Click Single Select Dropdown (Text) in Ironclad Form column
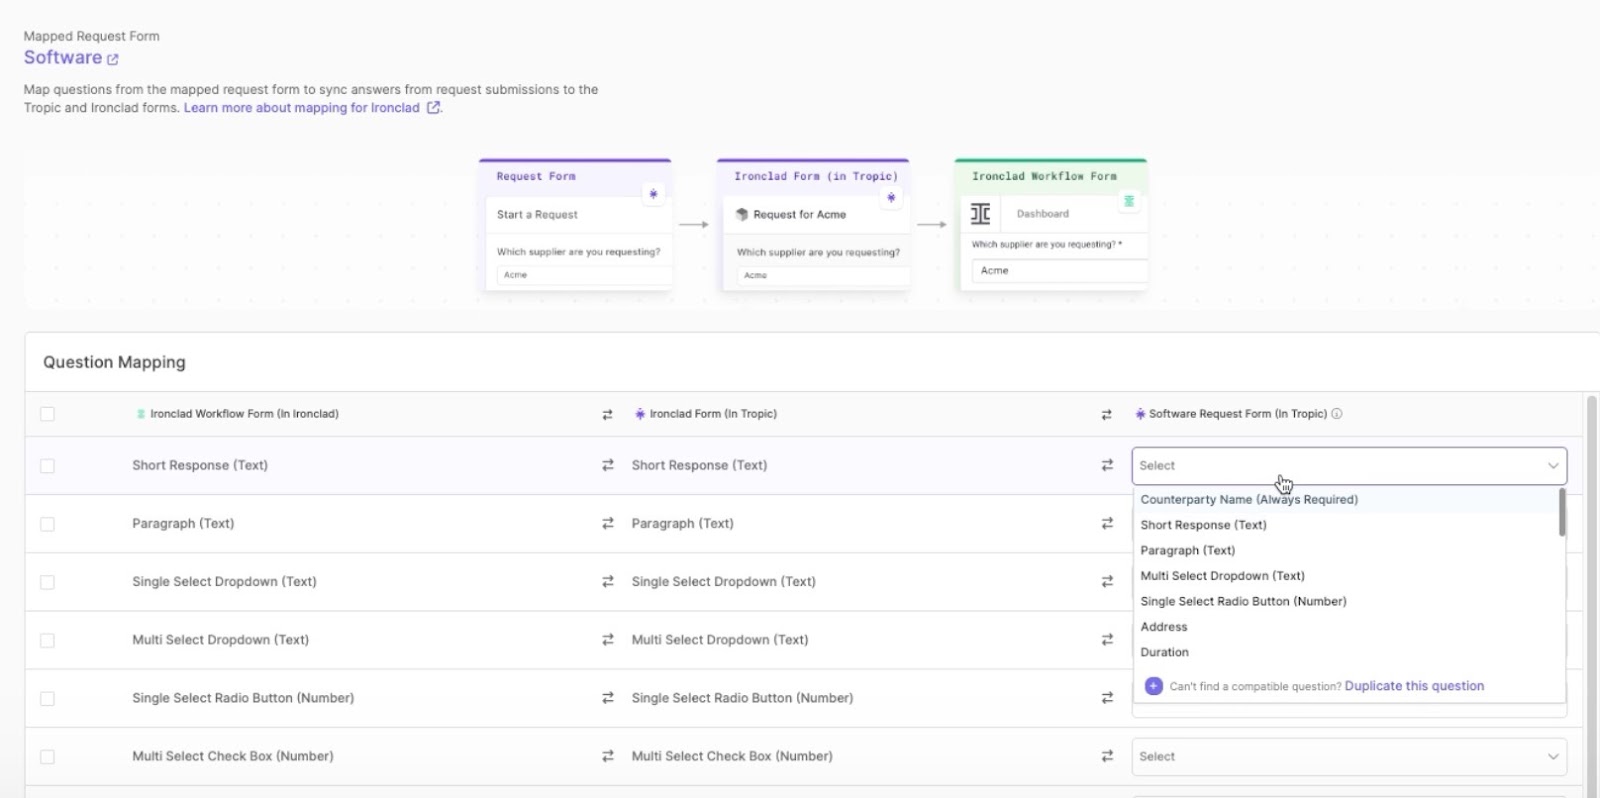The width and height of the screenshot is (1600, 798). pyautogui.click(x=723, y=581)
